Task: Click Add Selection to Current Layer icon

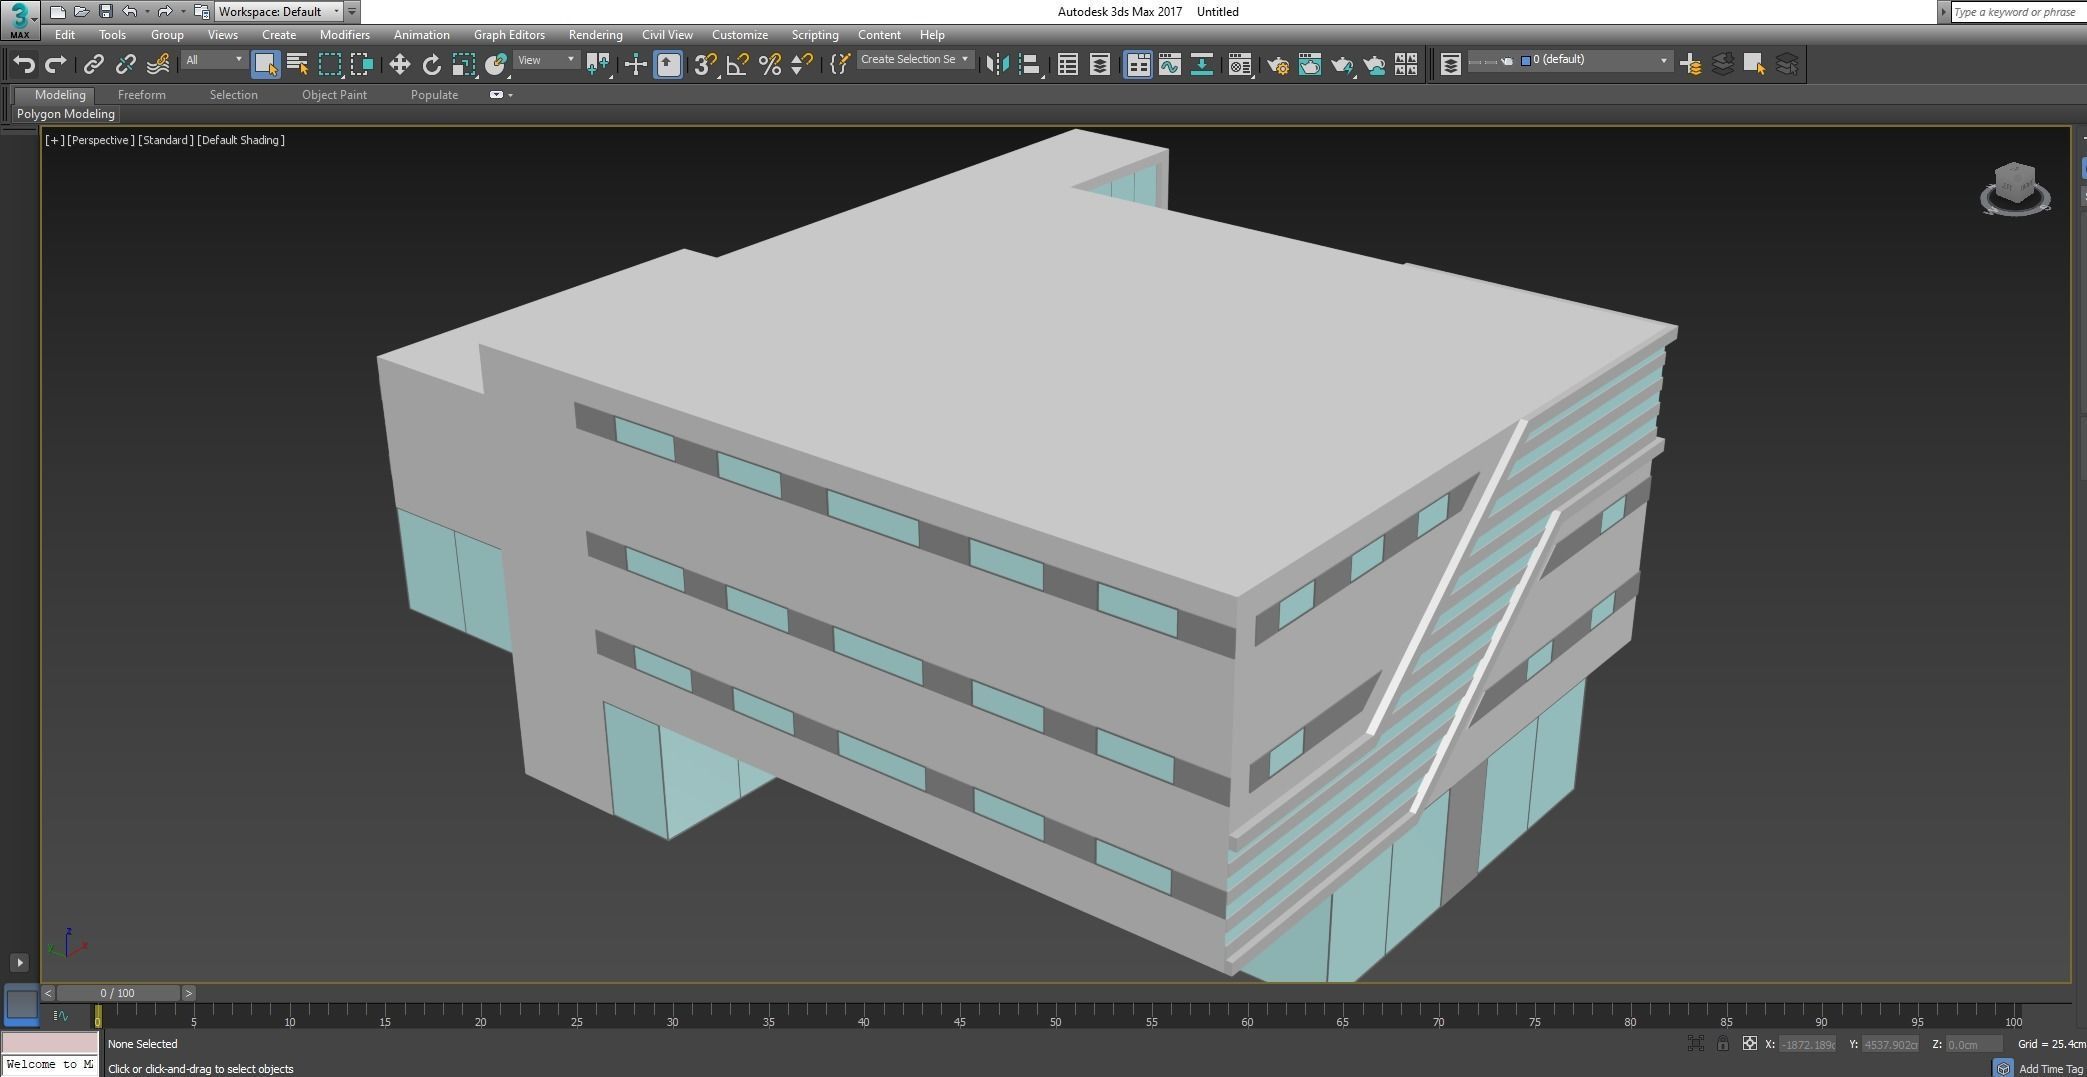Action: (1722, 64)
